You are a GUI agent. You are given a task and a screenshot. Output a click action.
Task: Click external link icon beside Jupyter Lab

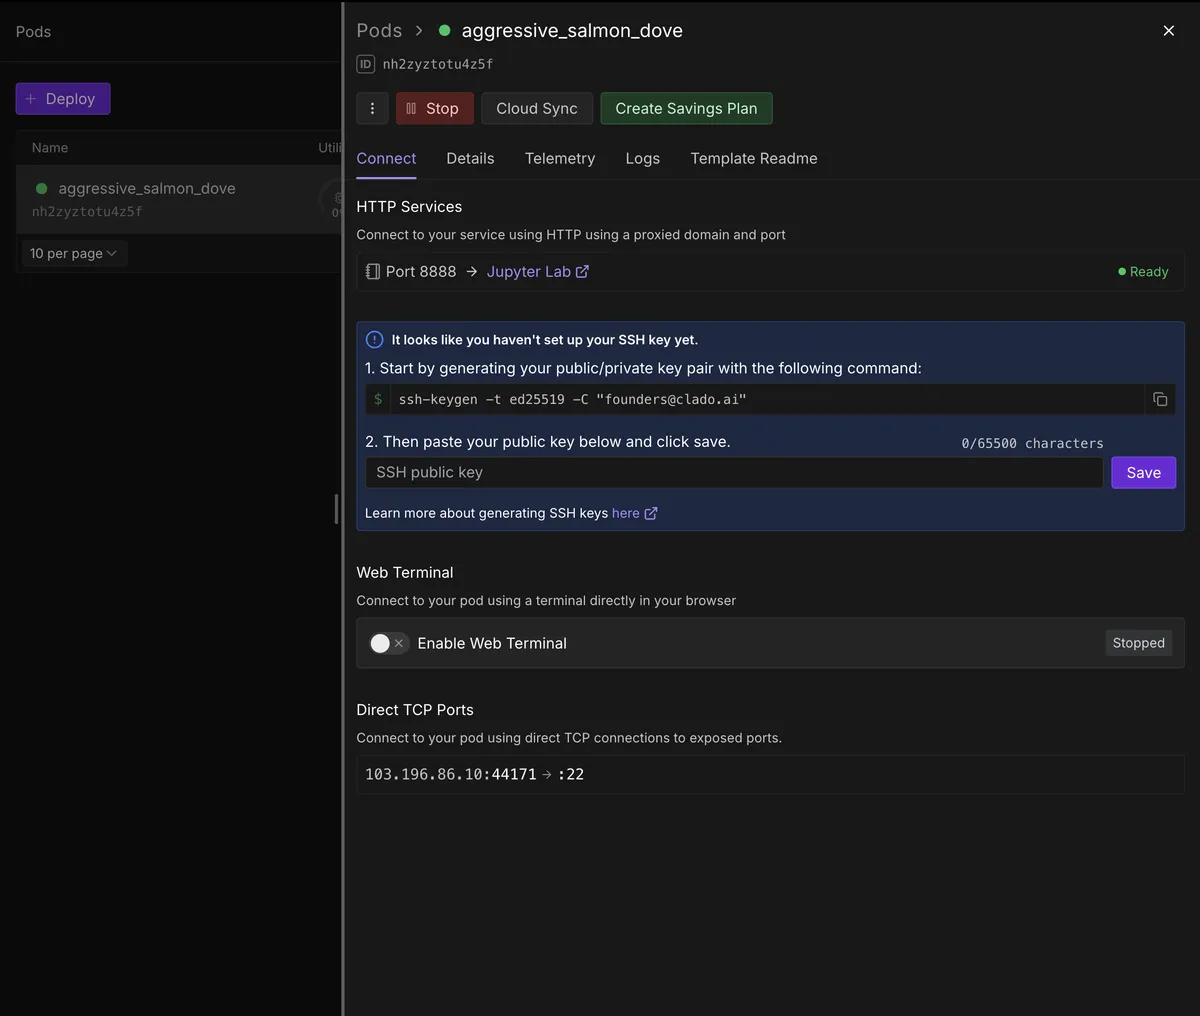tap(582, 272)
